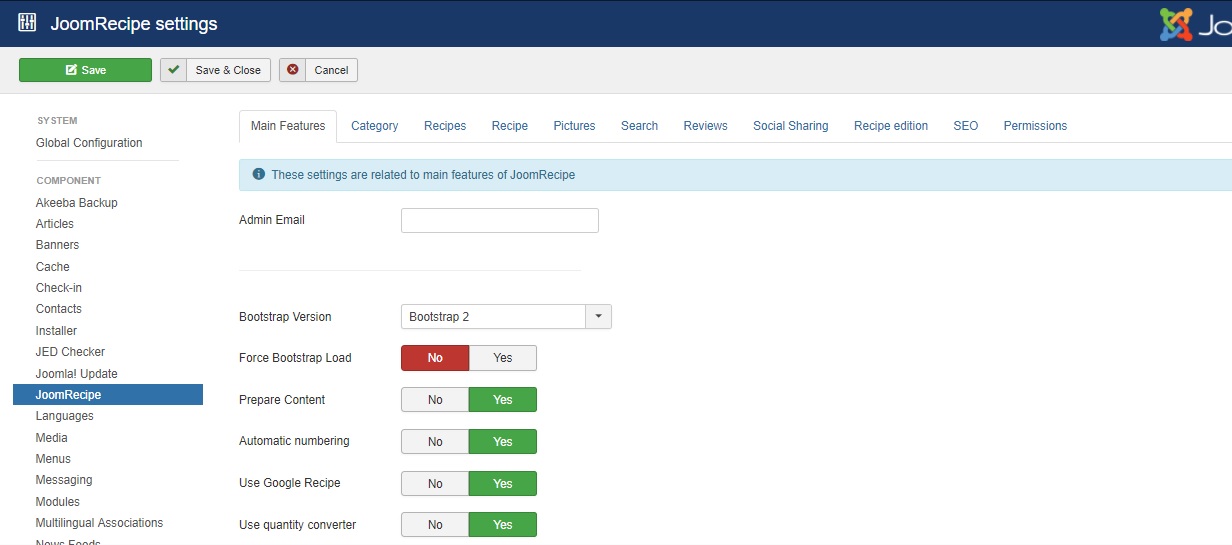The width and height of the screenshot is (1232, 545).
Task: Open Articles component settings
Action: pyautogui.click(x=55, y=224)
